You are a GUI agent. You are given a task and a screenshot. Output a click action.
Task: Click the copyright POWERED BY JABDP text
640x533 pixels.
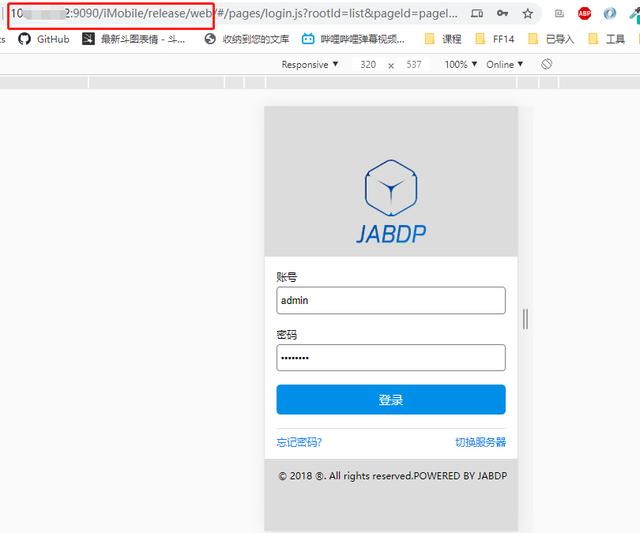[x=393, y=476]
